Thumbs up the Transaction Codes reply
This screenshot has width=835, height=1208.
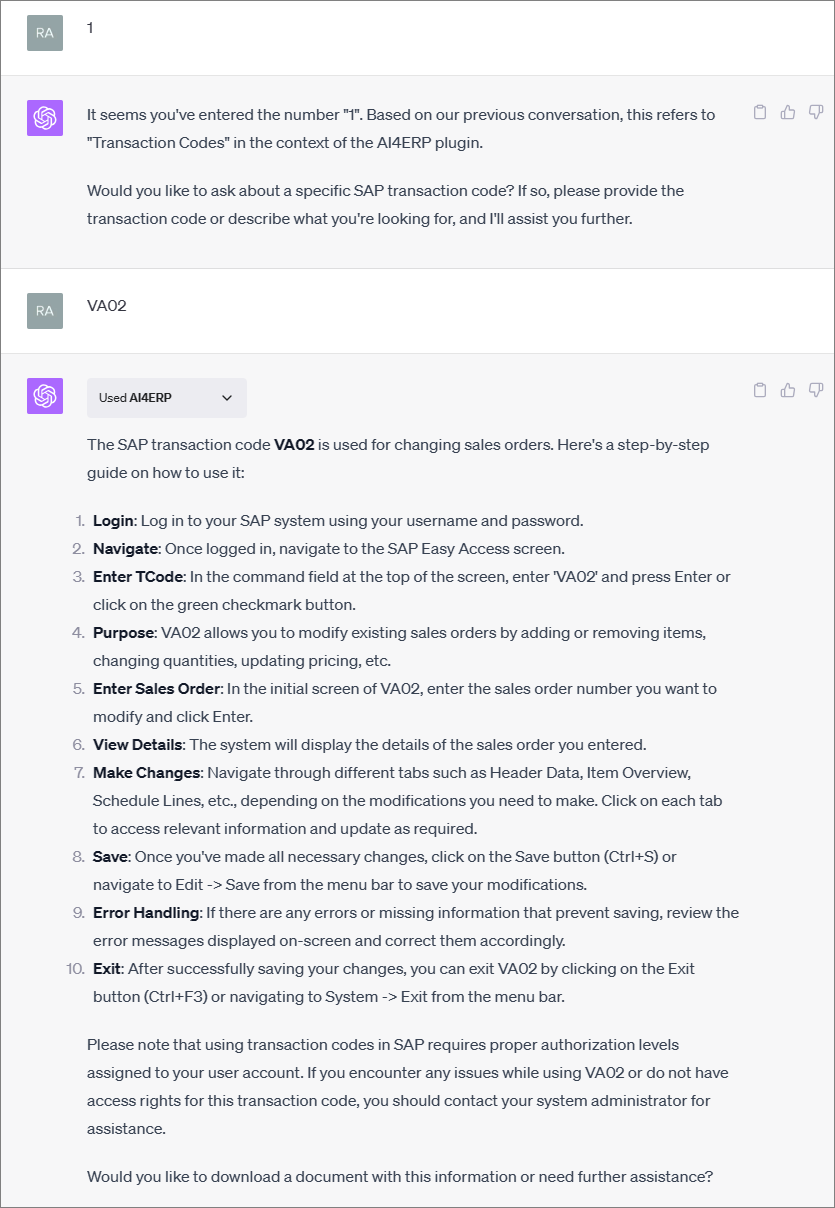[x=788, y=112]
